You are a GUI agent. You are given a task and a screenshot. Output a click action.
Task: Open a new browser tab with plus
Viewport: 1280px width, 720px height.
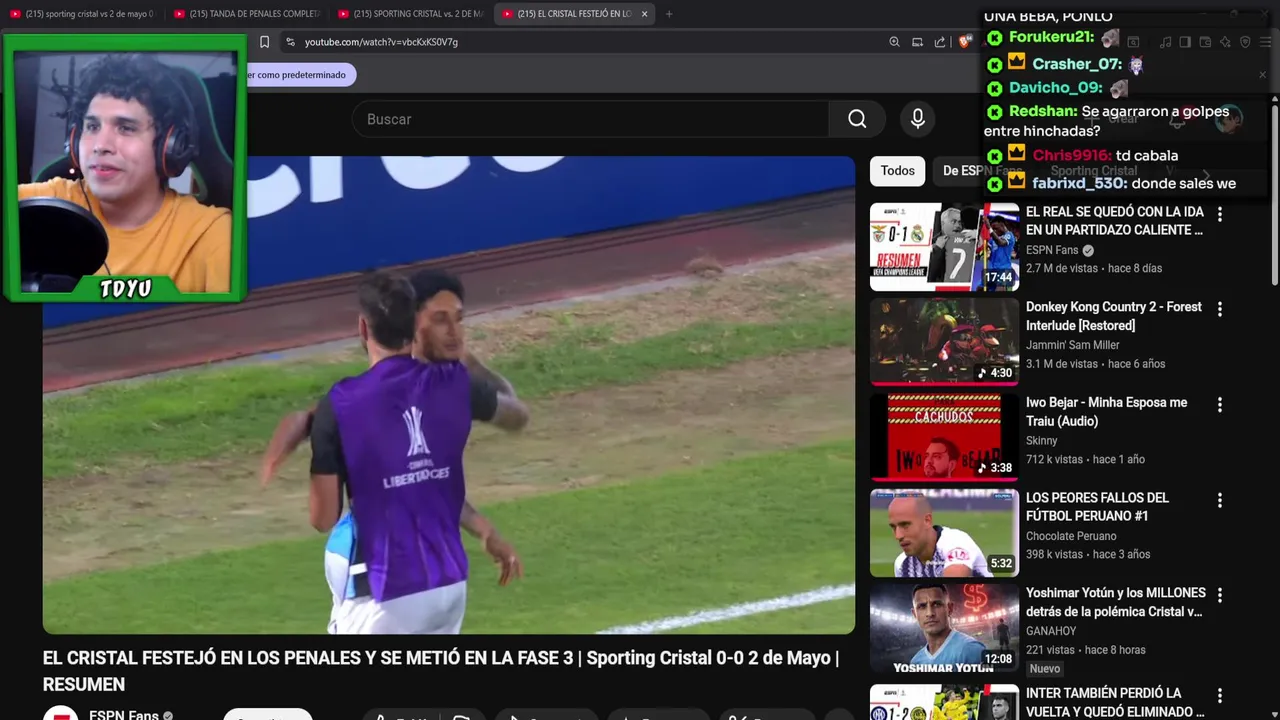click(669, 14)
